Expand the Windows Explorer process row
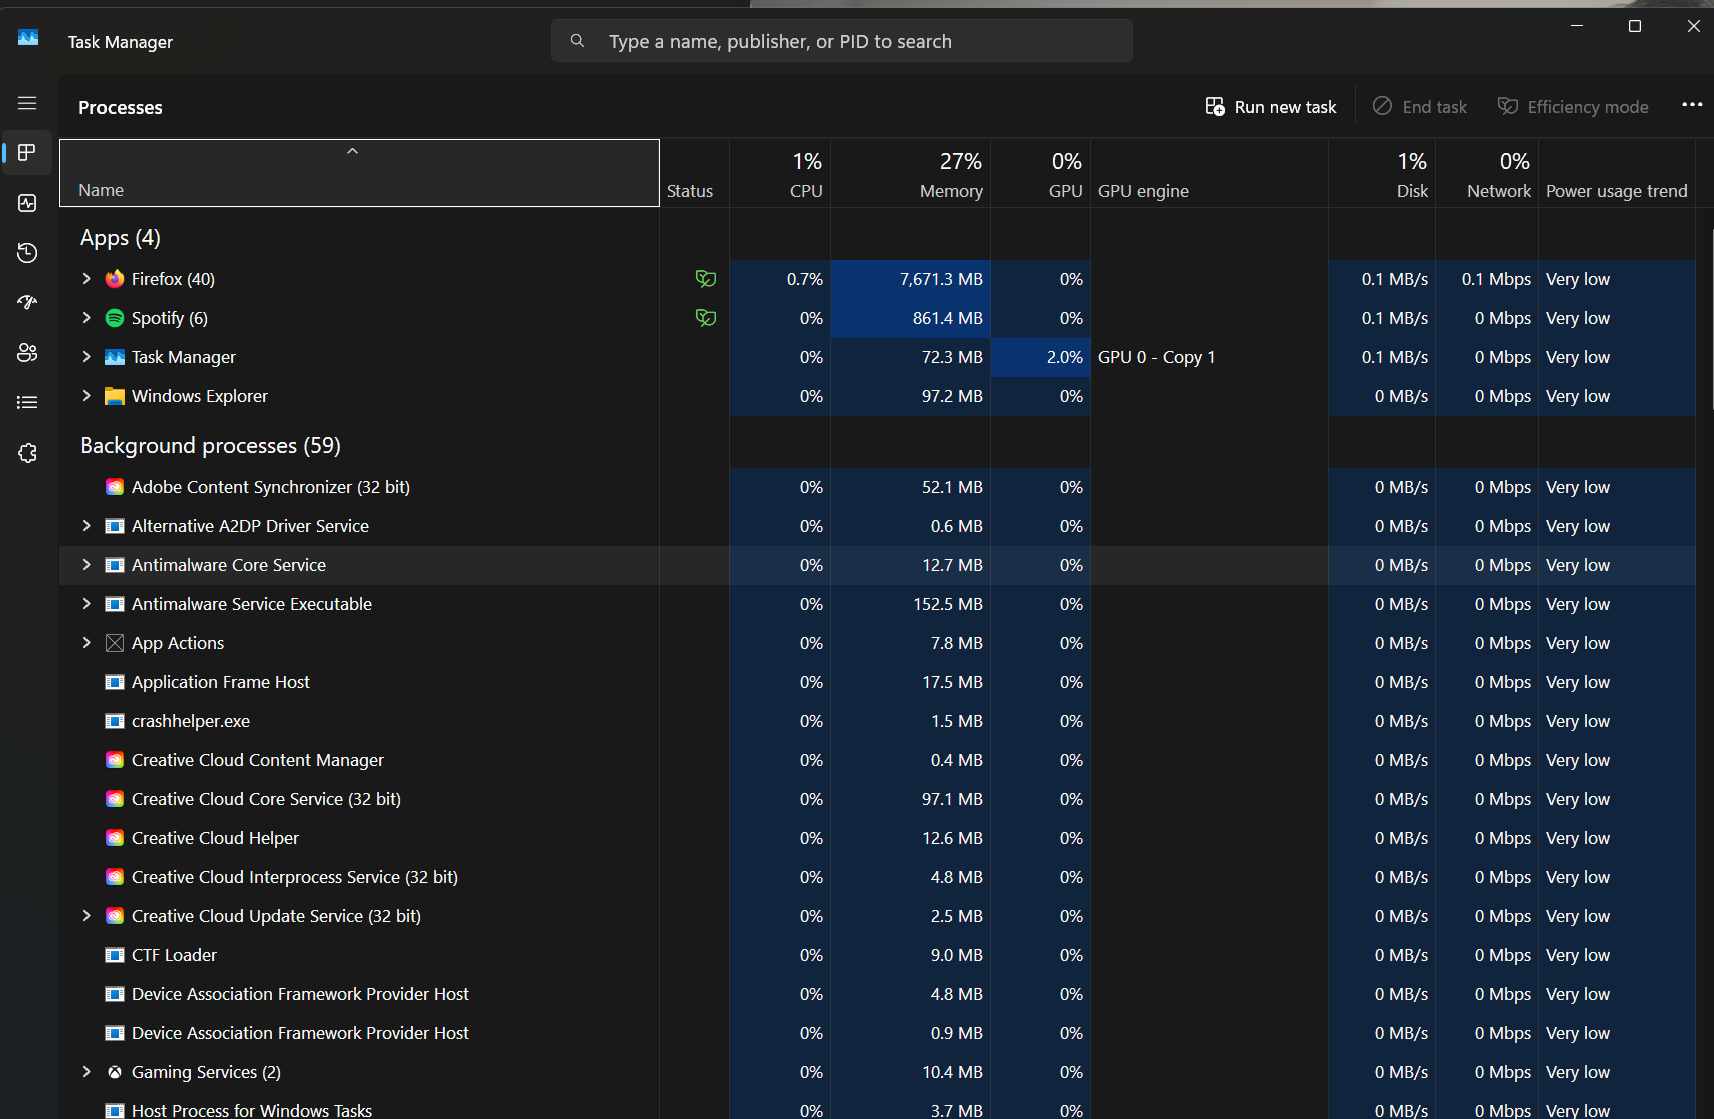Image resolution: width=1714 pixels, height=1119 pixels. (86, 396)
